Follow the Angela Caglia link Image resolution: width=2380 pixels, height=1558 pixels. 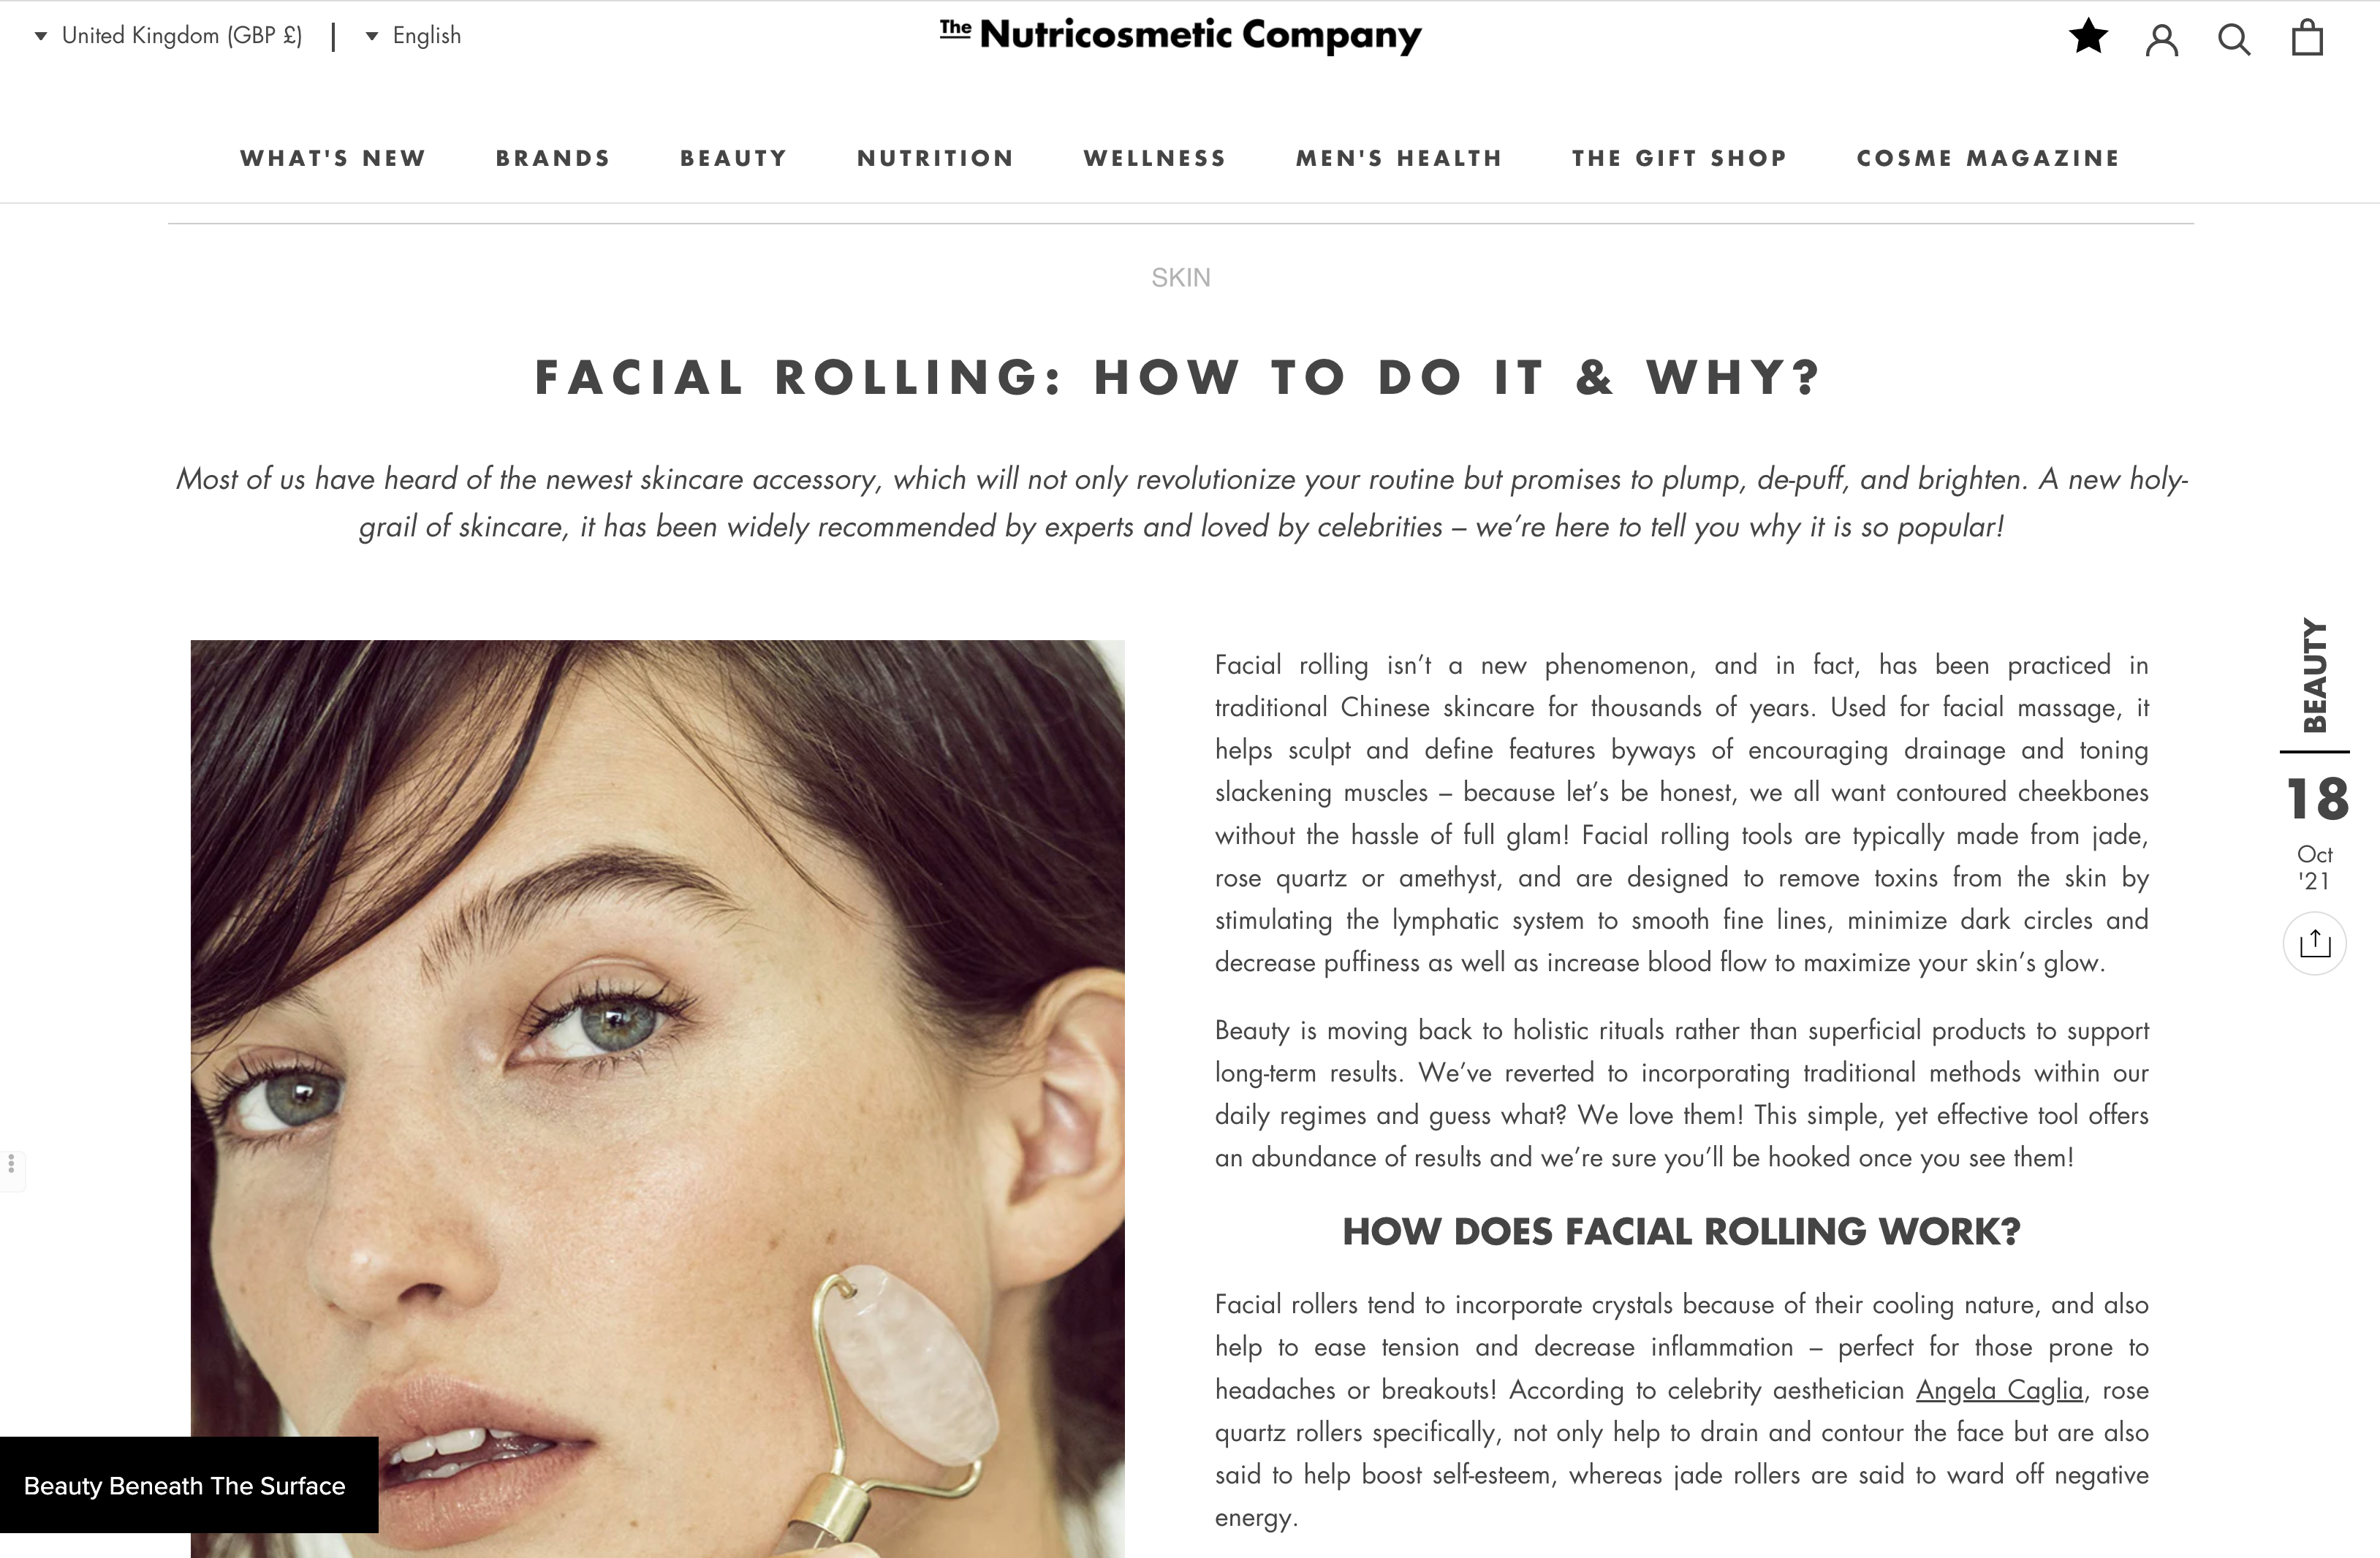point(1999,1390)
